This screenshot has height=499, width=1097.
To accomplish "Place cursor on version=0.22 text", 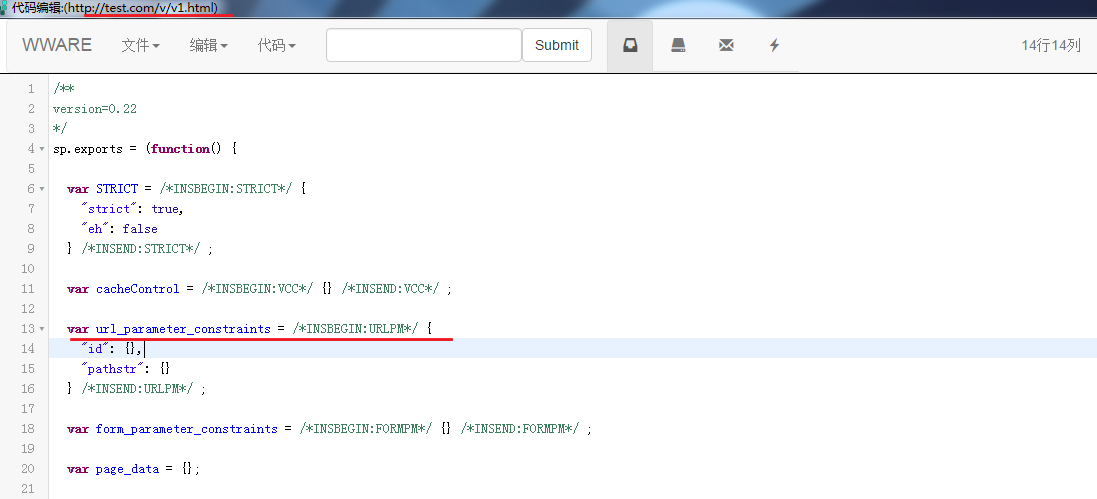I will click(95, 108).
